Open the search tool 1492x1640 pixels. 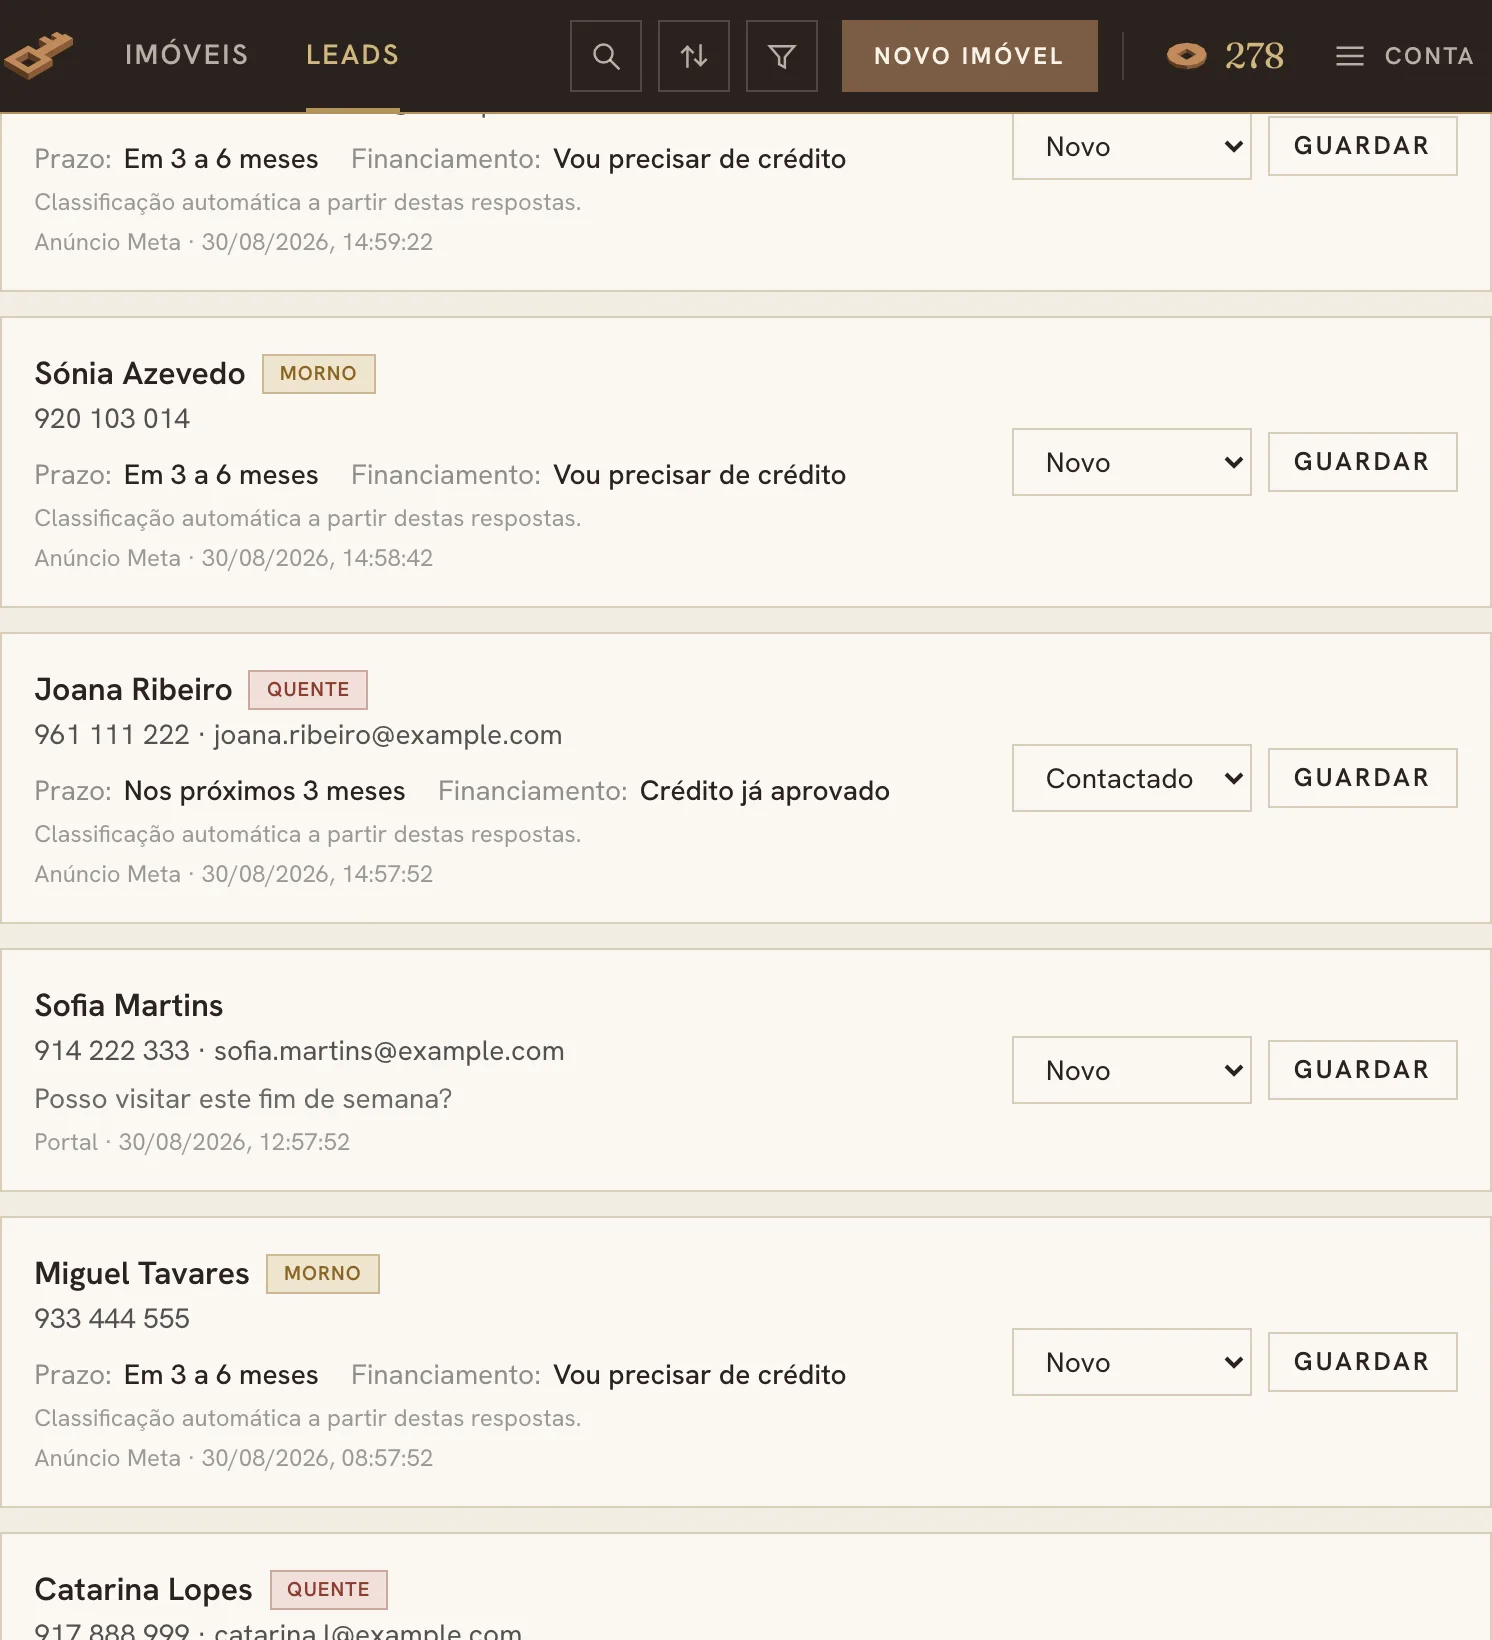(x=606, y=56)
